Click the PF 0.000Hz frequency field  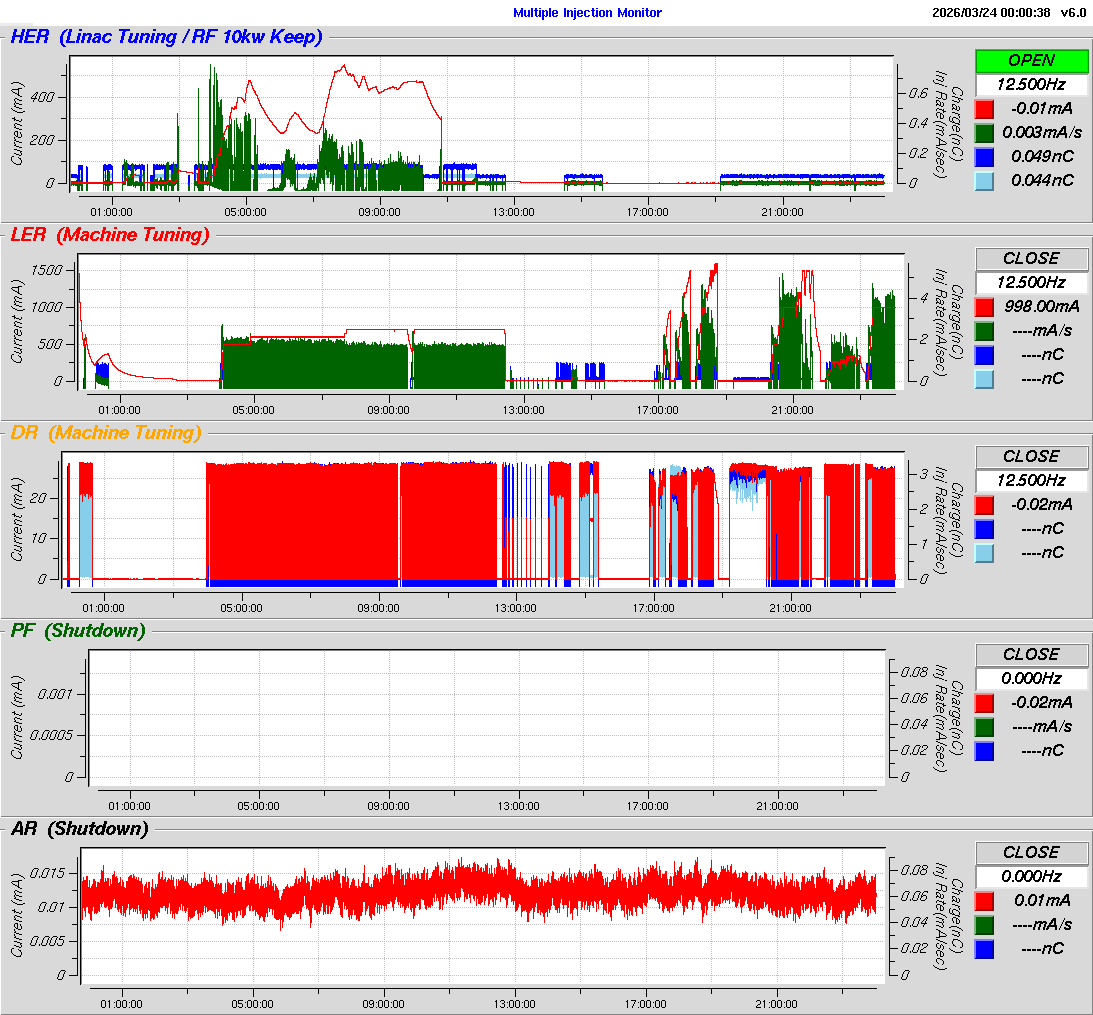1031,678
